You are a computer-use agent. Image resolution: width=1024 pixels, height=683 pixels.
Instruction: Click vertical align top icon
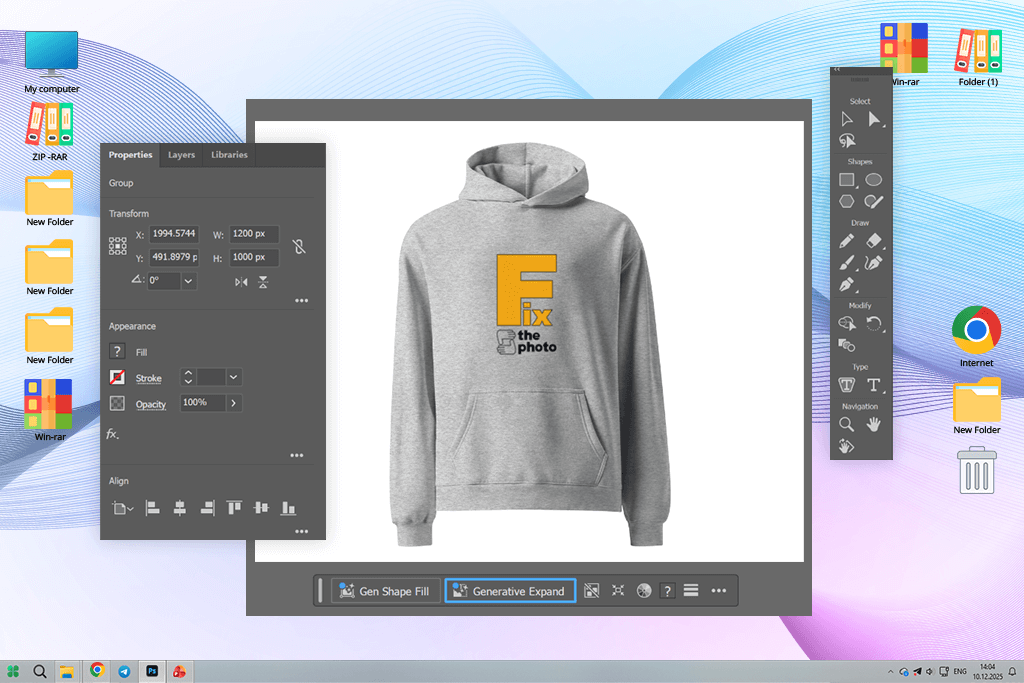234,508
